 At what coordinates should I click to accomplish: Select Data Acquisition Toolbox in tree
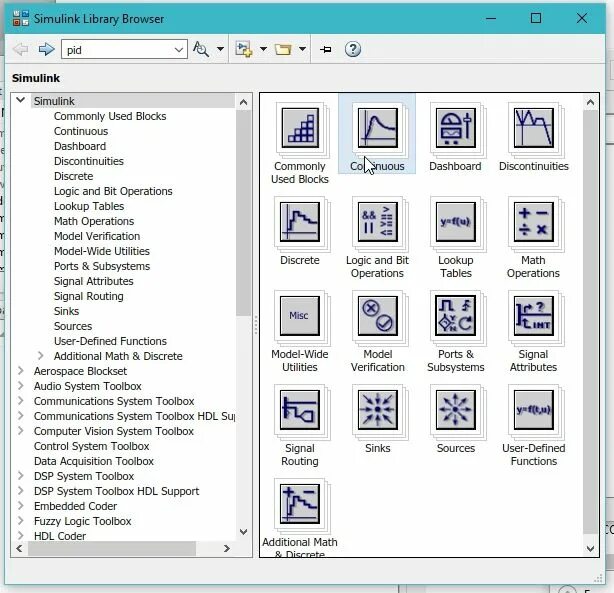(x=94, y=461)
